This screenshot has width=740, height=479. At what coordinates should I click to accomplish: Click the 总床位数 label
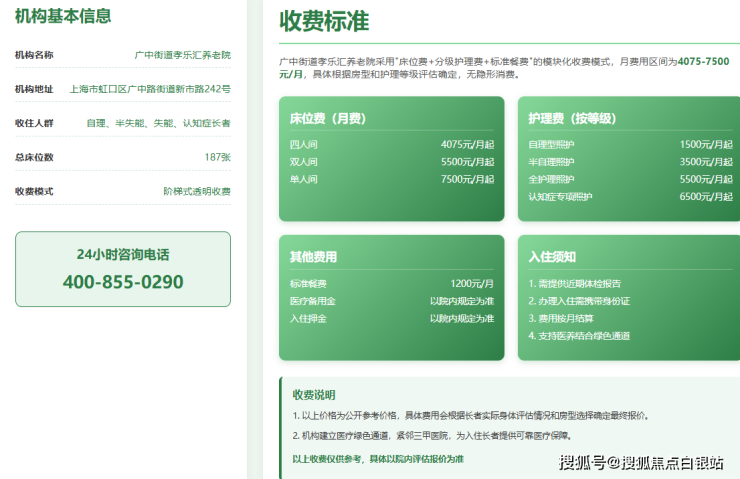(x=34, y=157)
